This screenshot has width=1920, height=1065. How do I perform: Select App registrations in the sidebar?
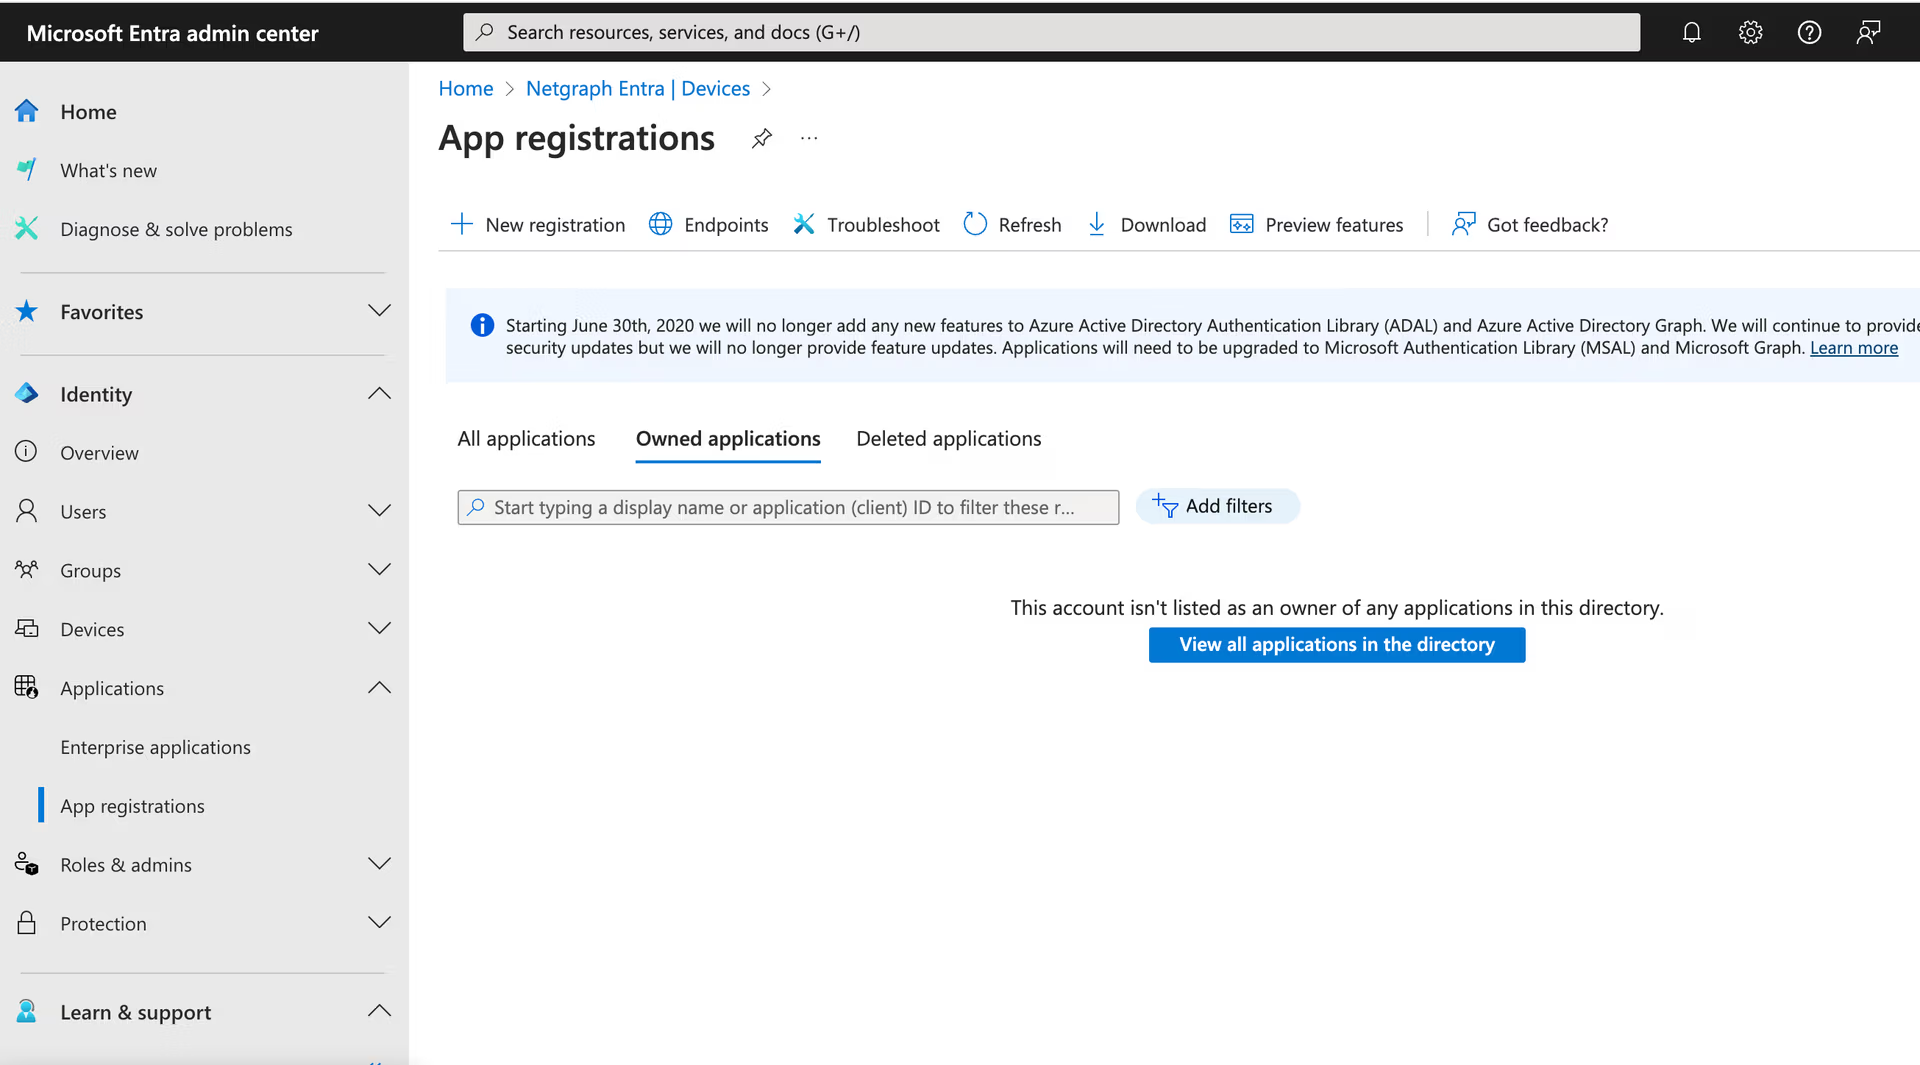[132, 806]
